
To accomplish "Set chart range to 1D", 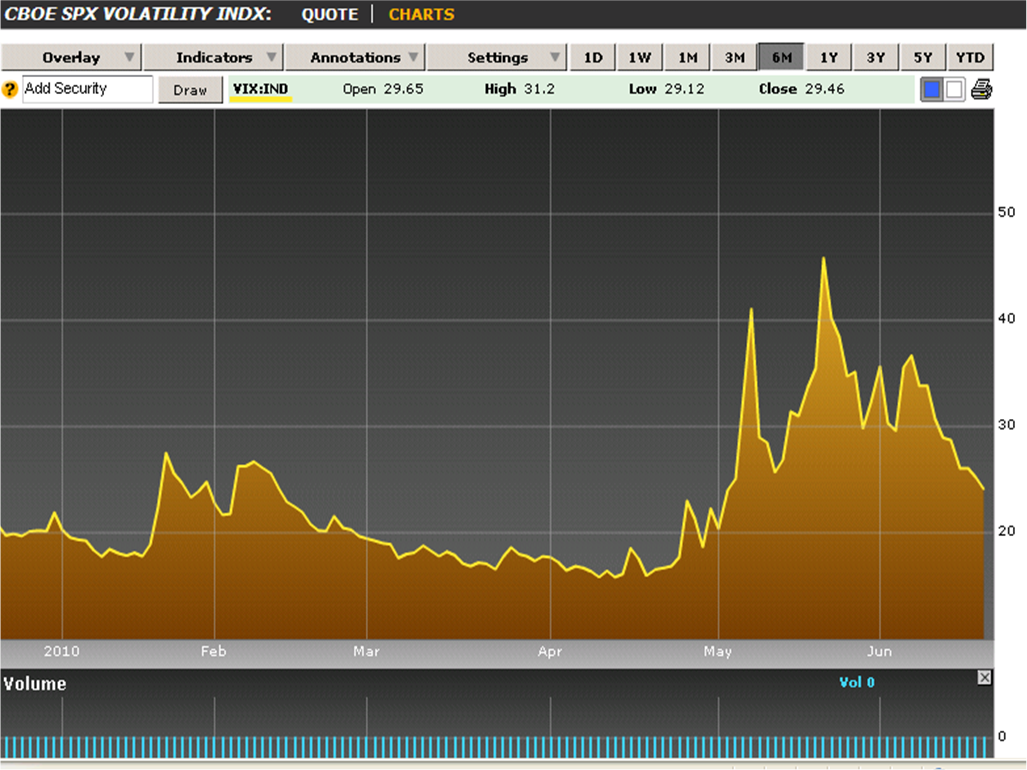I will [593, 57].
